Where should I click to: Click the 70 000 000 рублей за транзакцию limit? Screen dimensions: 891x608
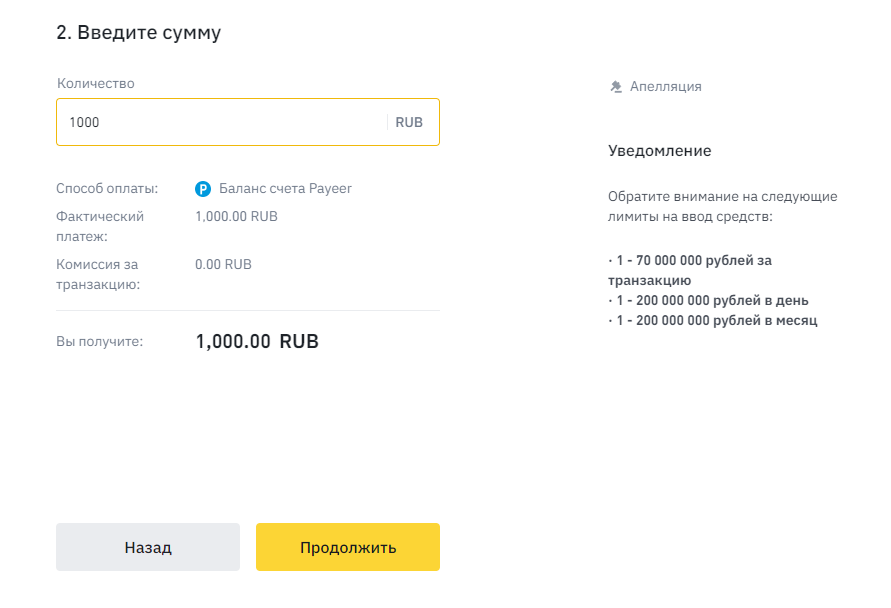pyautogui.click(x=690, y=270)
